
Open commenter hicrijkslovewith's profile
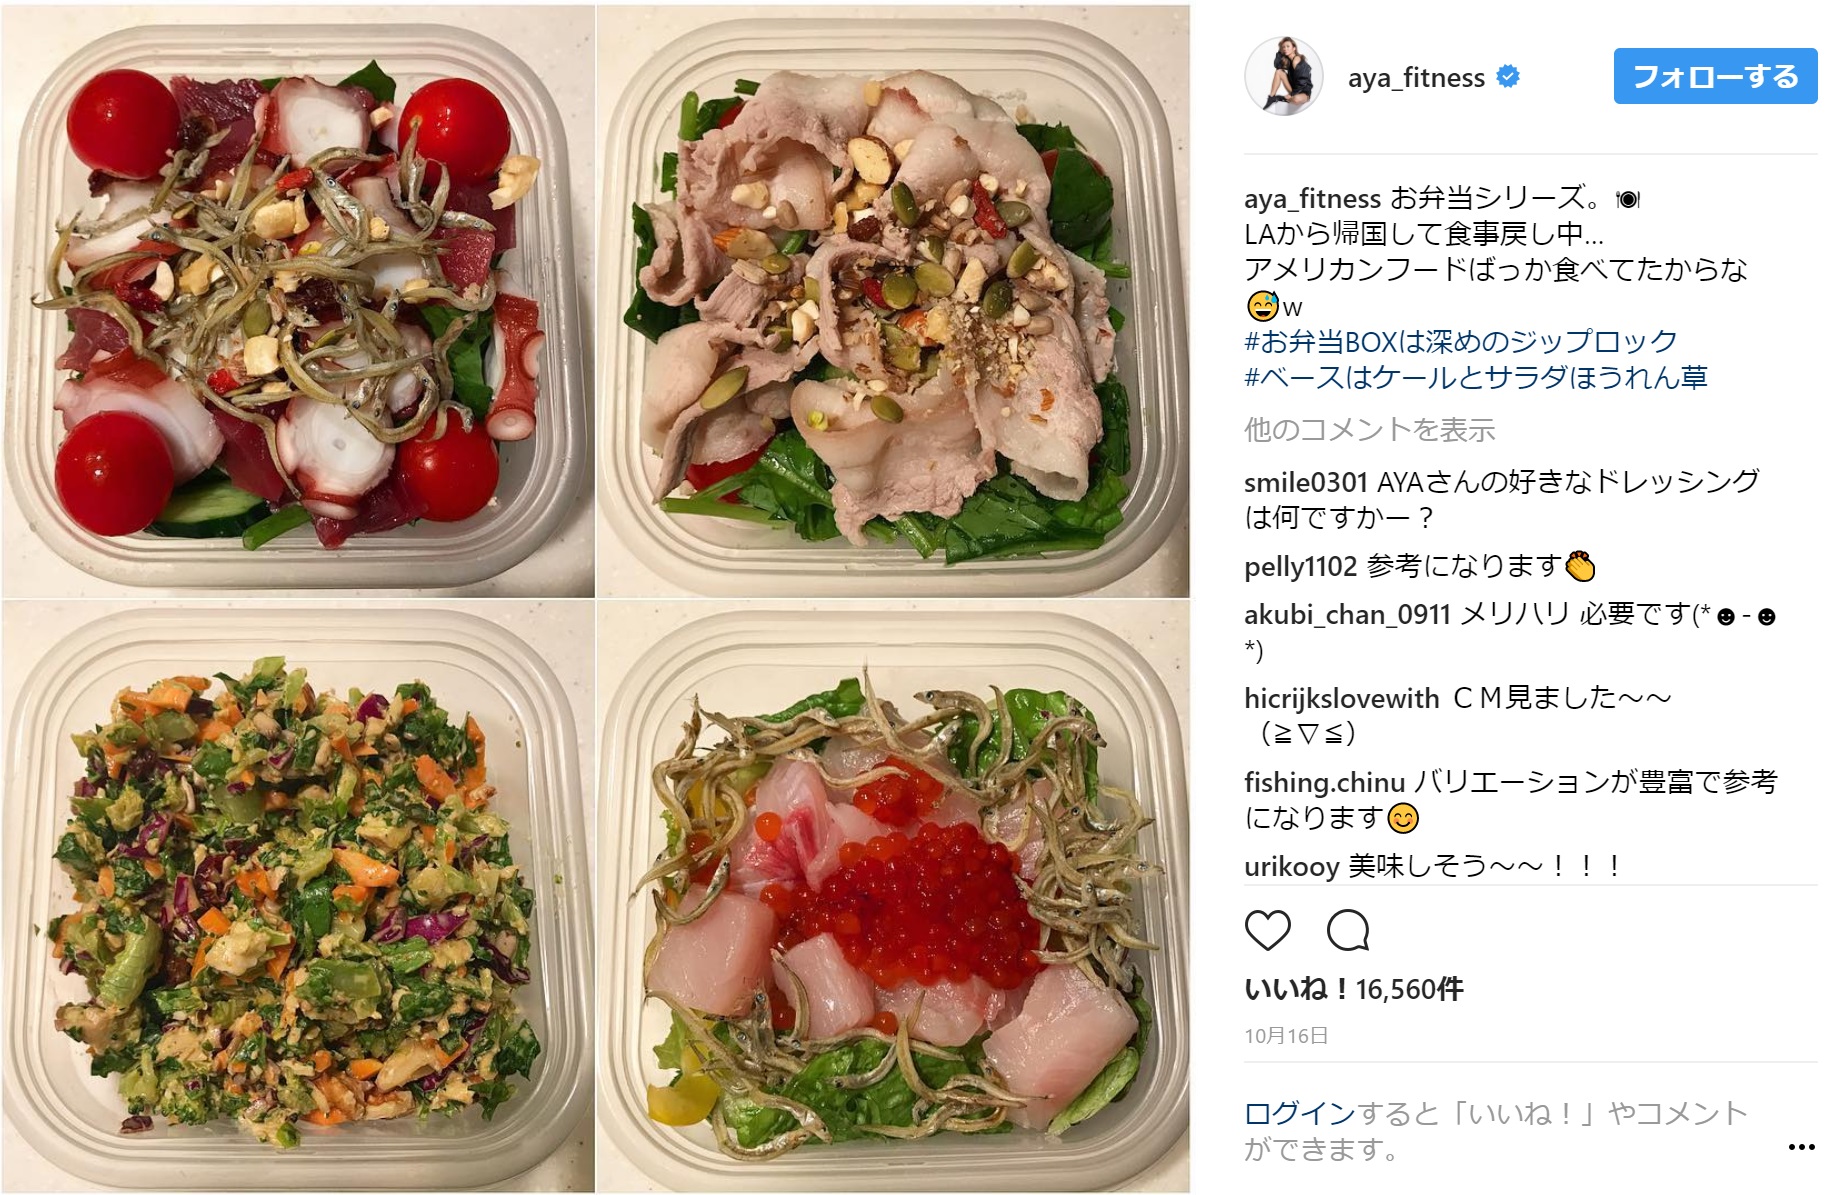pyautogui.click(x=1341, y=698)
